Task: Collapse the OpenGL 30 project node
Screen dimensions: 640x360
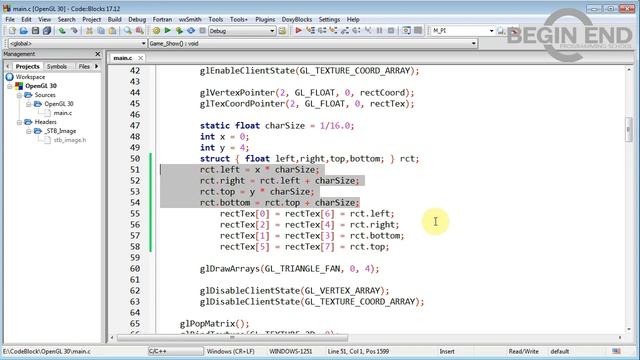Action: point(10,86)
